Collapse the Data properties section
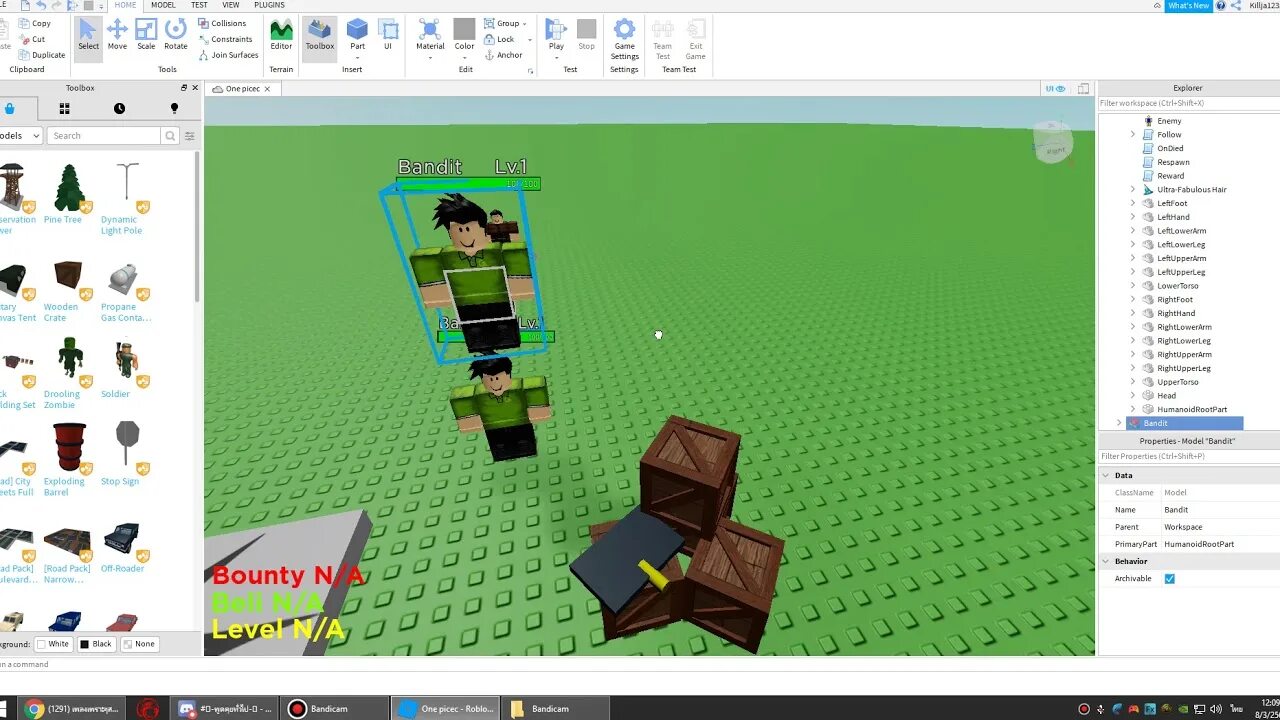The image size is (1280, 720). [1106, 476]
